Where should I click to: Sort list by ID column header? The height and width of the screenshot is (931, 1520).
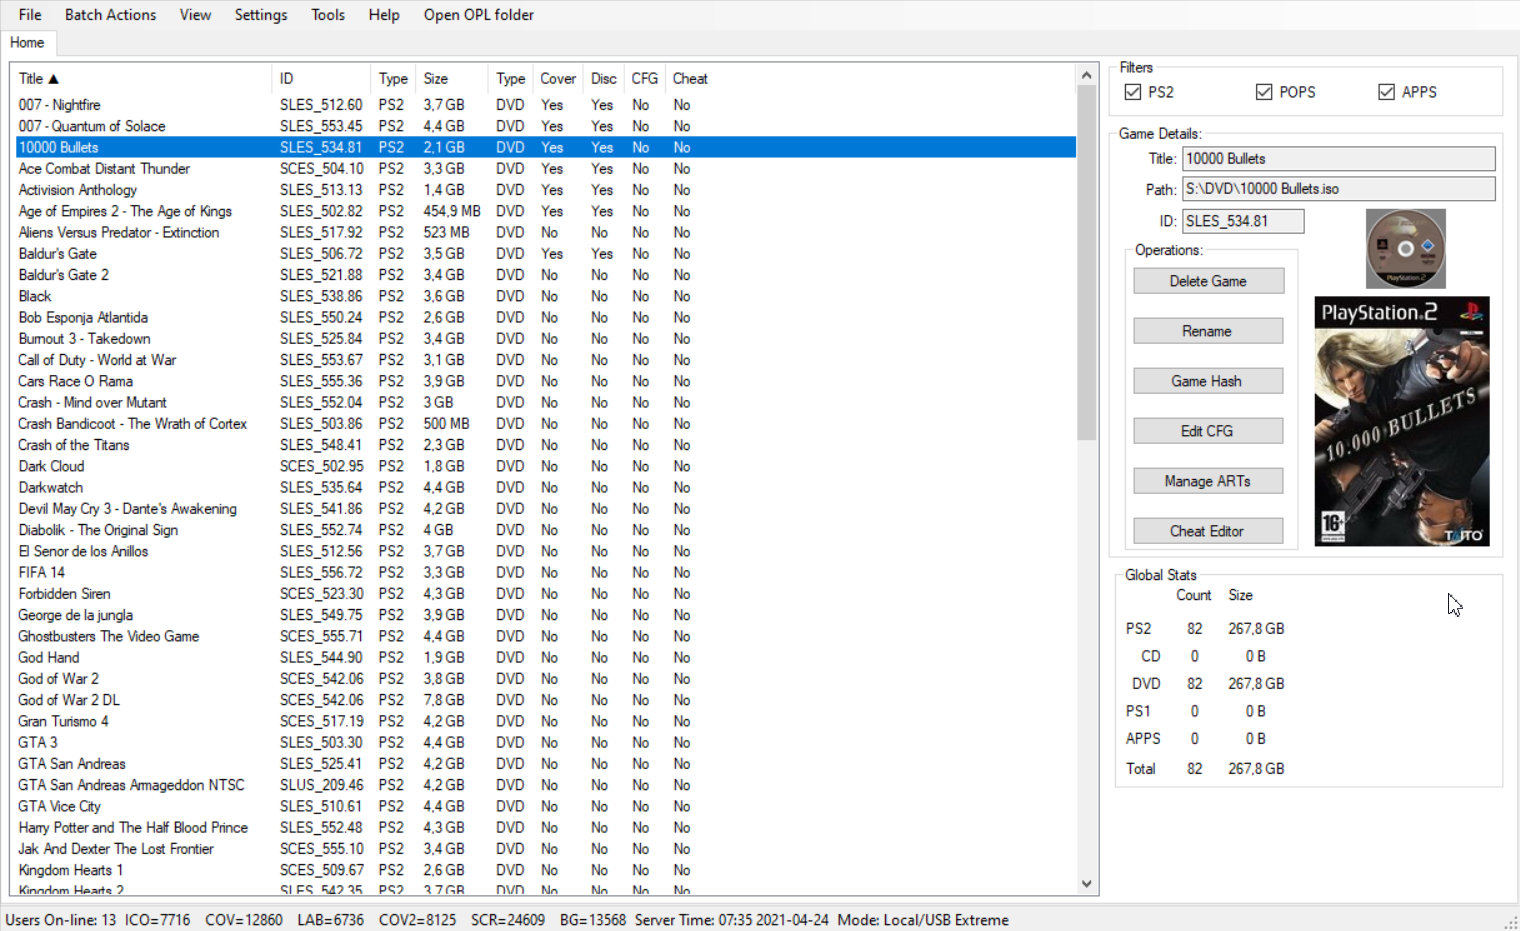[x=322, y=79]
